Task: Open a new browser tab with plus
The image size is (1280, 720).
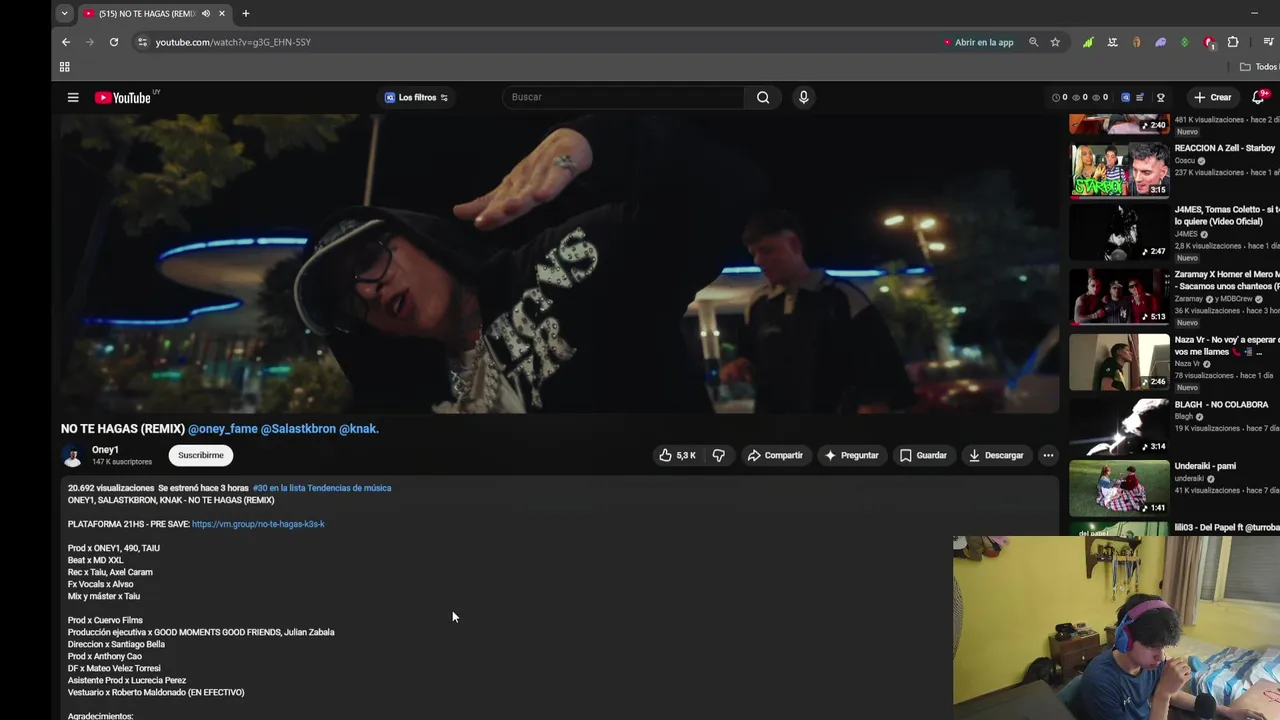Action: (245, 13)
